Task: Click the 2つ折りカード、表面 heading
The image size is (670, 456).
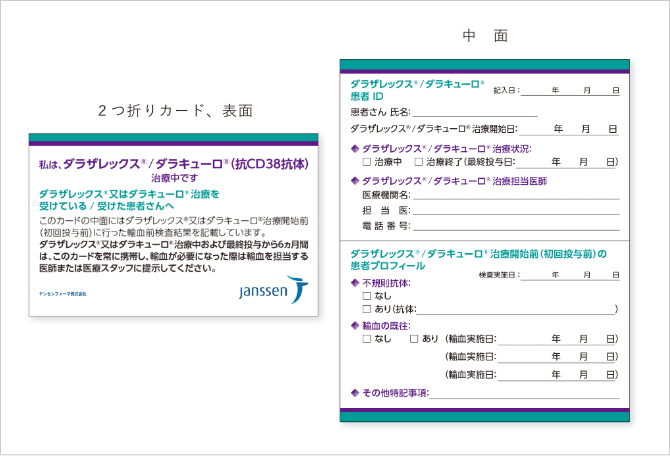Action: (x=175, y=111)
